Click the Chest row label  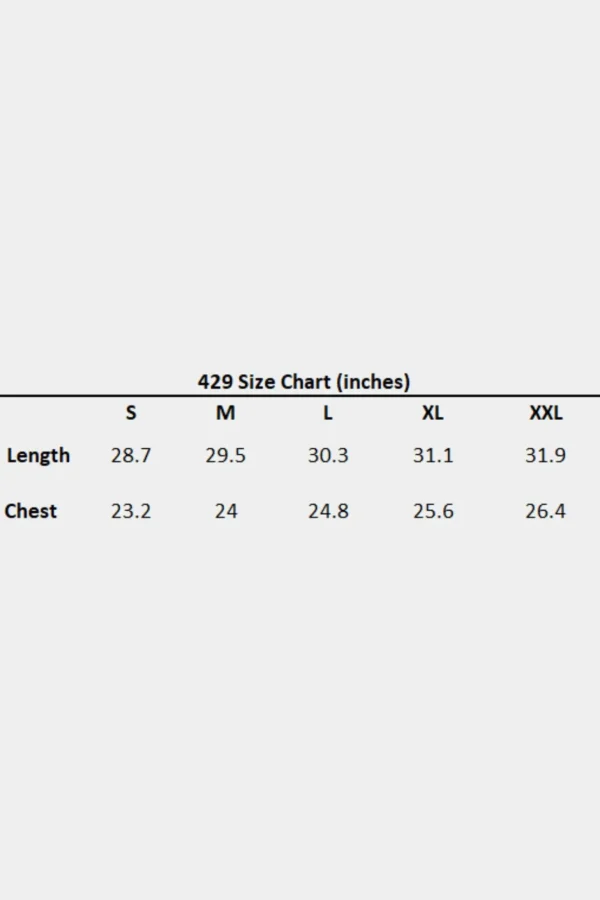point(31,511)
